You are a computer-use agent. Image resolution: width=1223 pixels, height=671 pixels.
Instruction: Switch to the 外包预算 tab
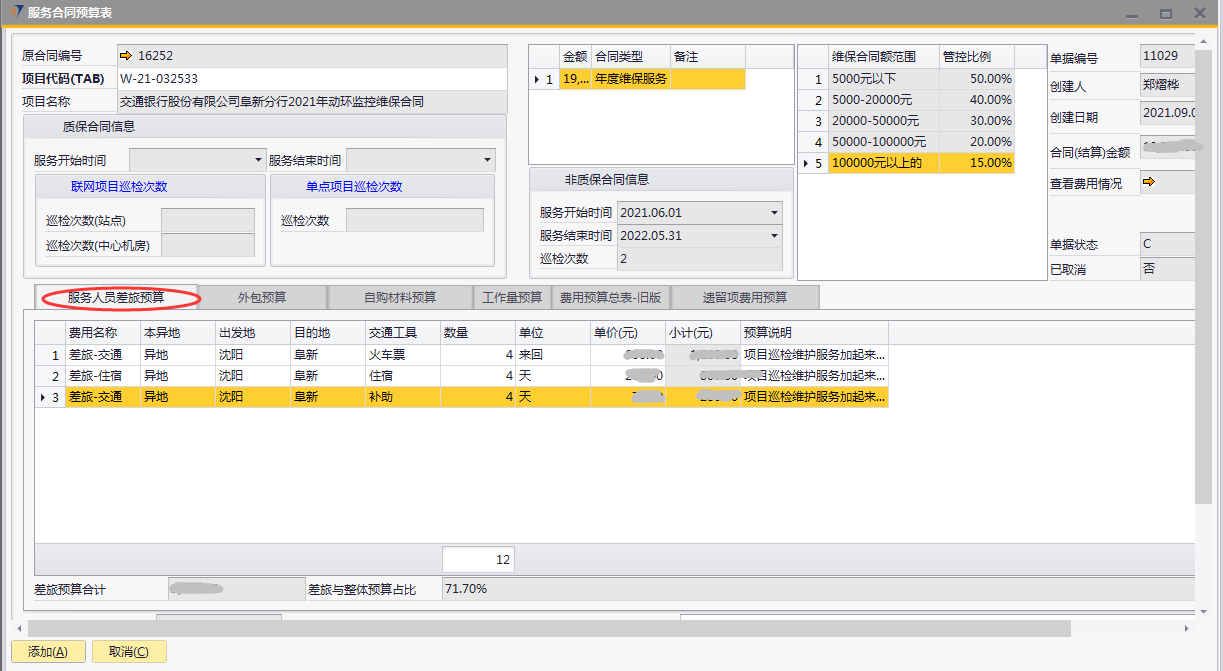click(262, 297)
